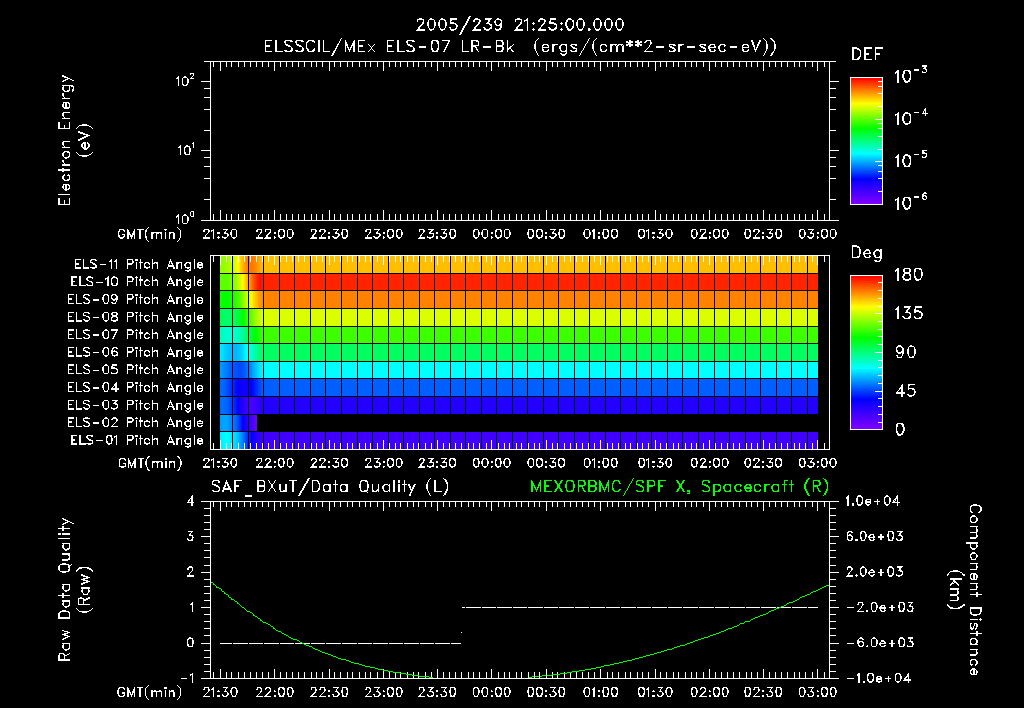Click the 90 degree scale label
The width and height of the screenshot is (1024, 708).
coord(906,352)
